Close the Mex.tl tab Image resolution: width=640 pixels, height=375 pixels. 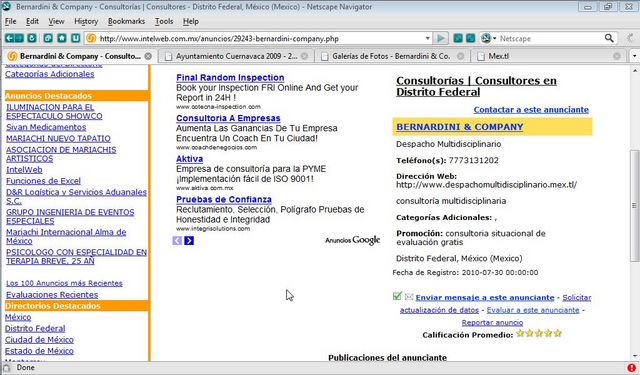click(617, 56)
